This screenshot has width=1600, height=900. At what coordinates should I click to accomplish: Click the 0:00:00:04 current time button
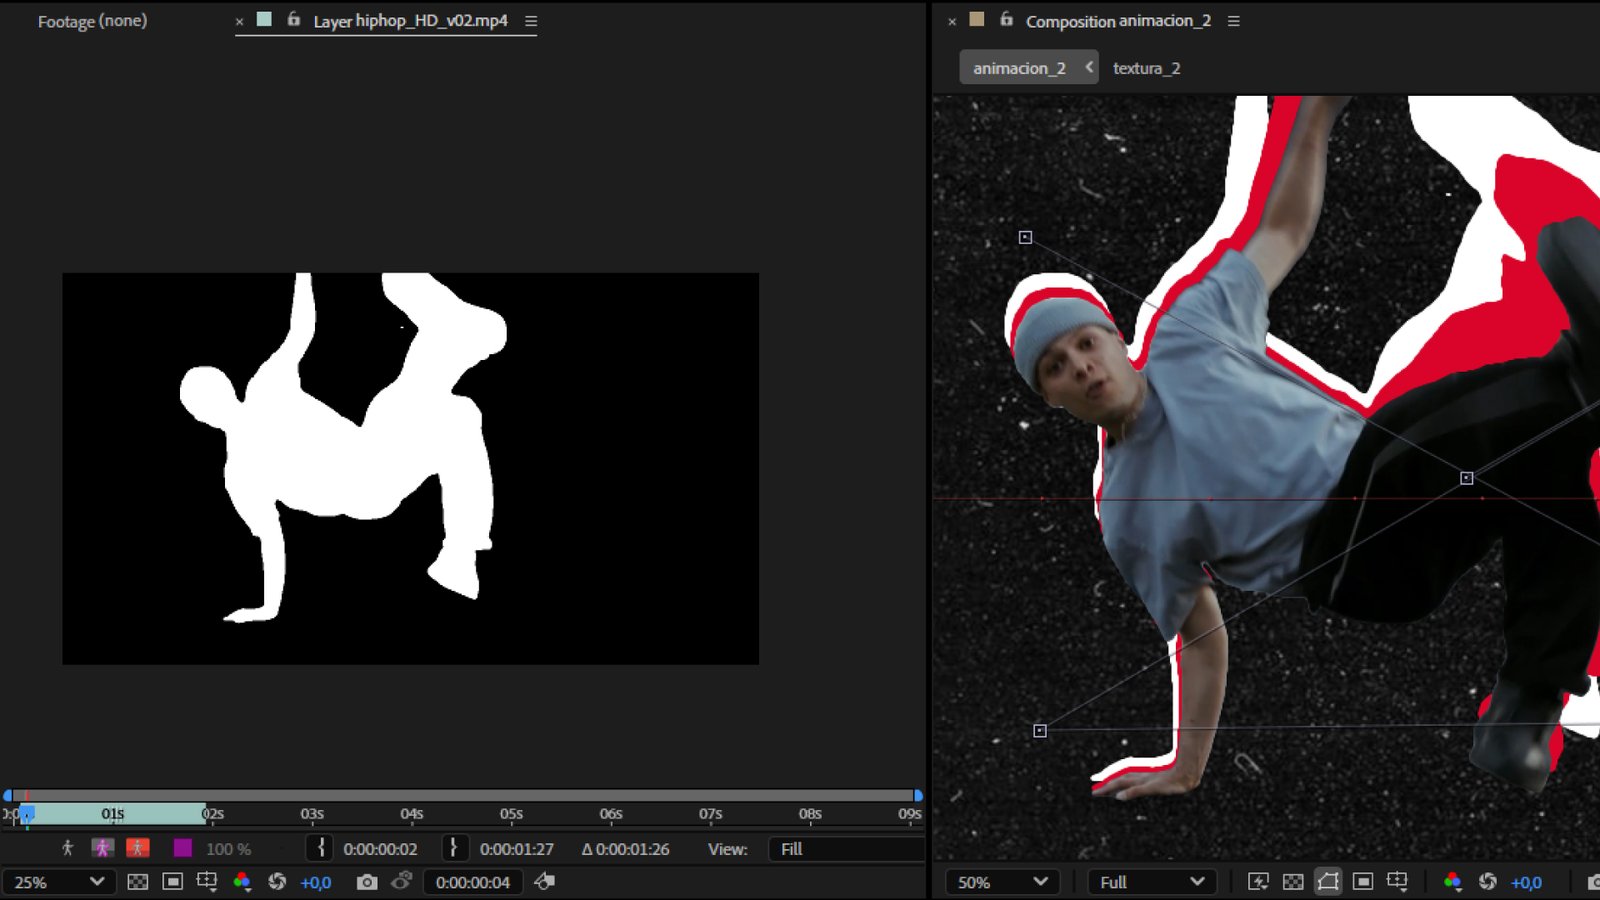pyautogui.click(x=473, y=882)
